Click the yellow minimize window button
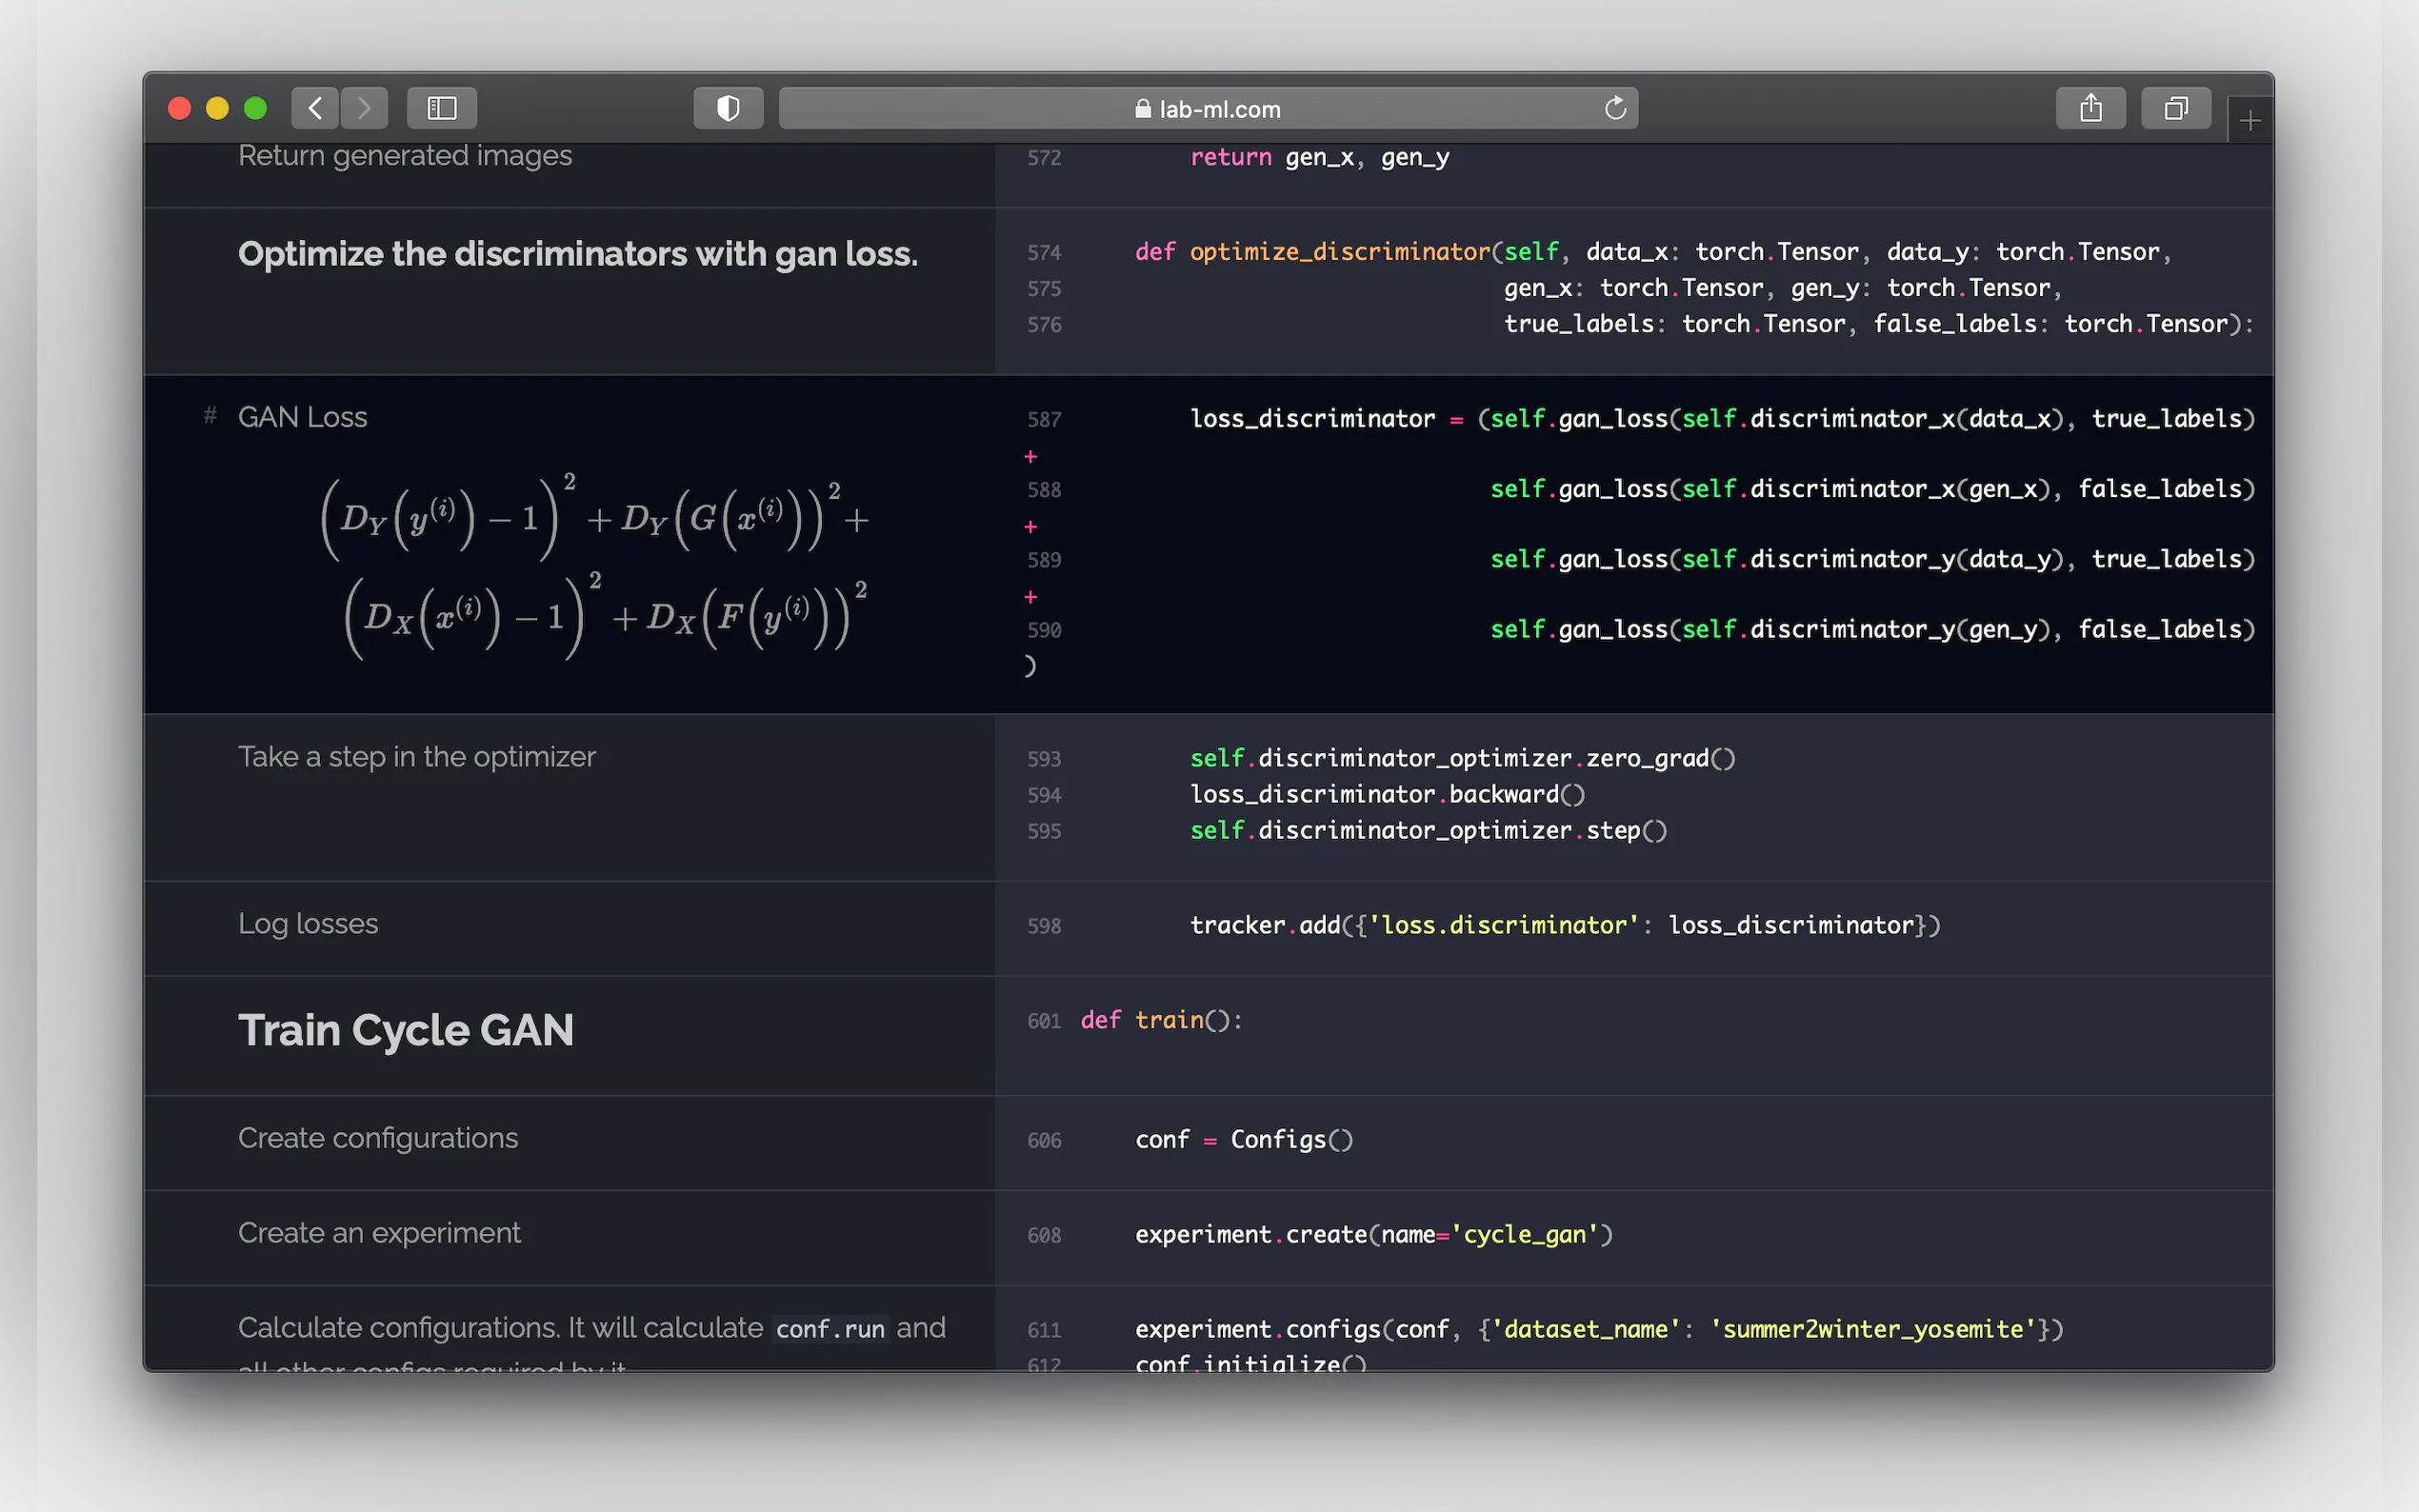The image size is (2419, 1512). click(217, 108)
